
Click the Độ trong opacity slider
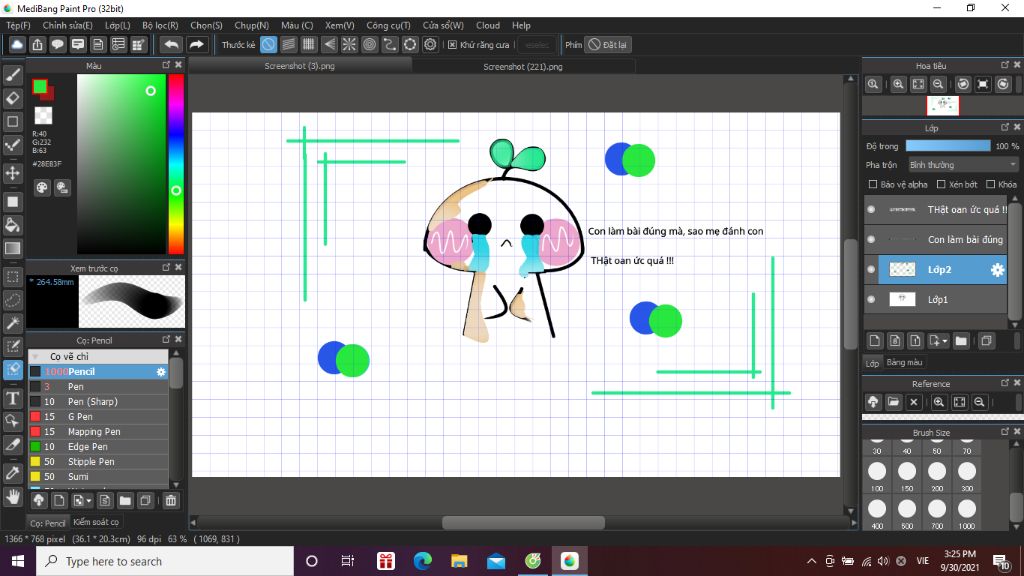tap(948, 146)
